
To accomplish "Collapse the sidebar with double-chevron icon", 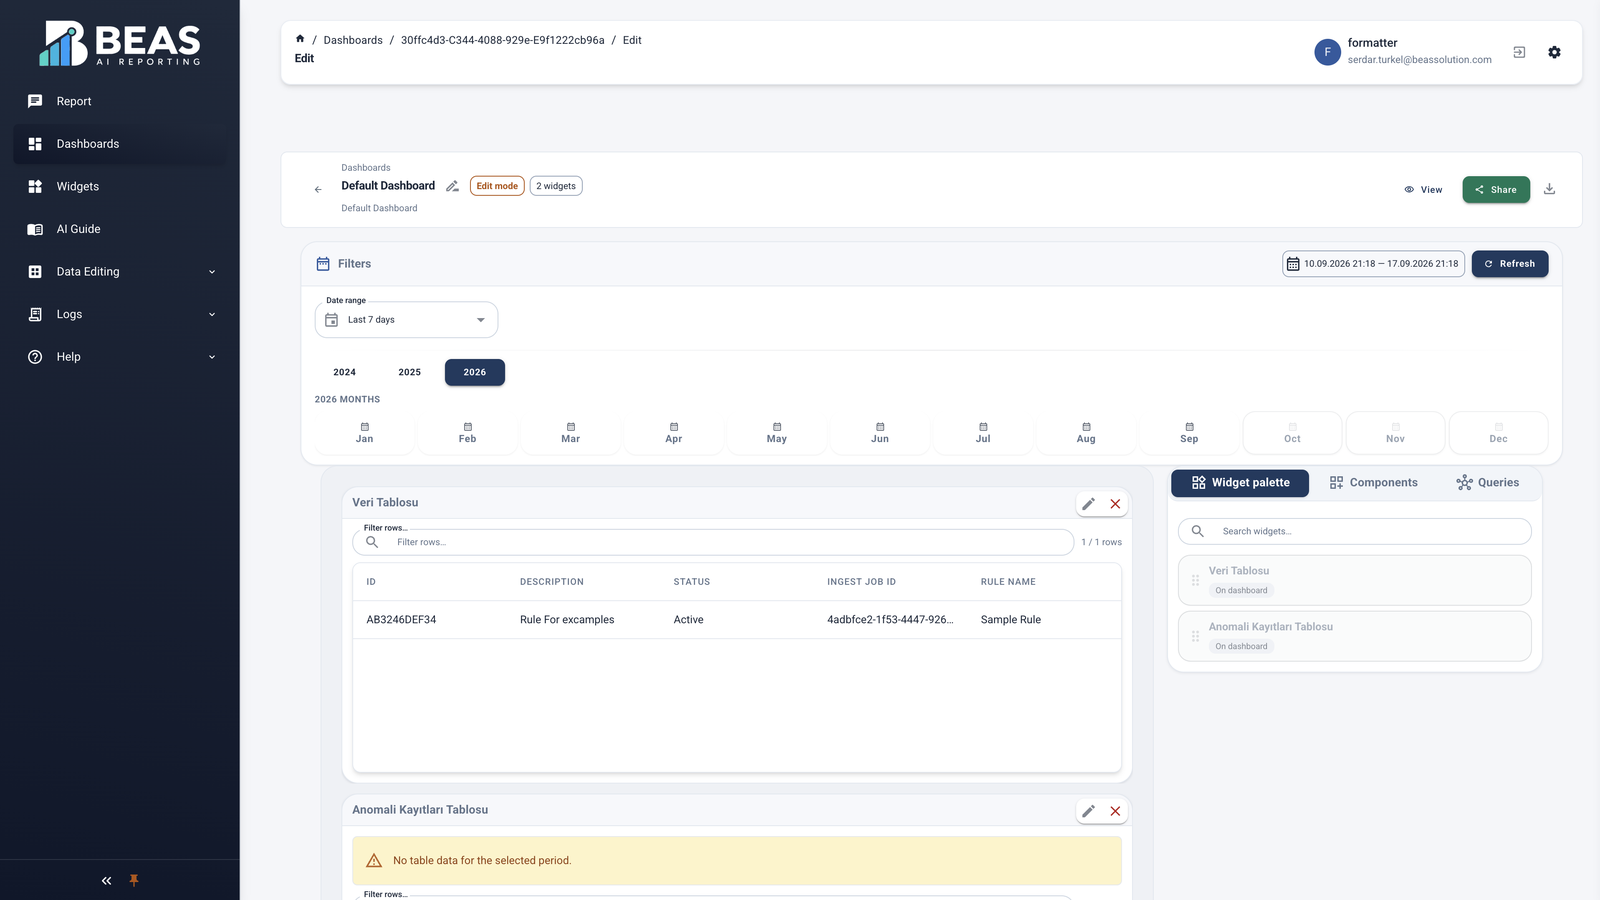I will coord(106,881).
